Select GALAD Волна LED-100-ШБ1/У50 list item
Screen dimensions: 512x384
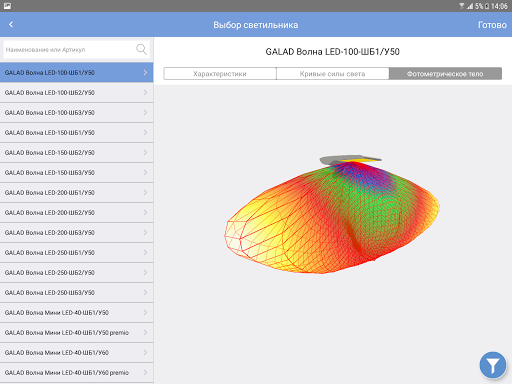pyautogui.click(x=77, y=72)
